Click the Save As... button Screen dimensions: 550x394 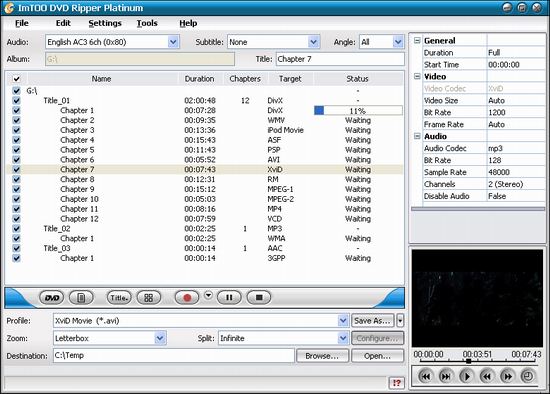[373, 321]
